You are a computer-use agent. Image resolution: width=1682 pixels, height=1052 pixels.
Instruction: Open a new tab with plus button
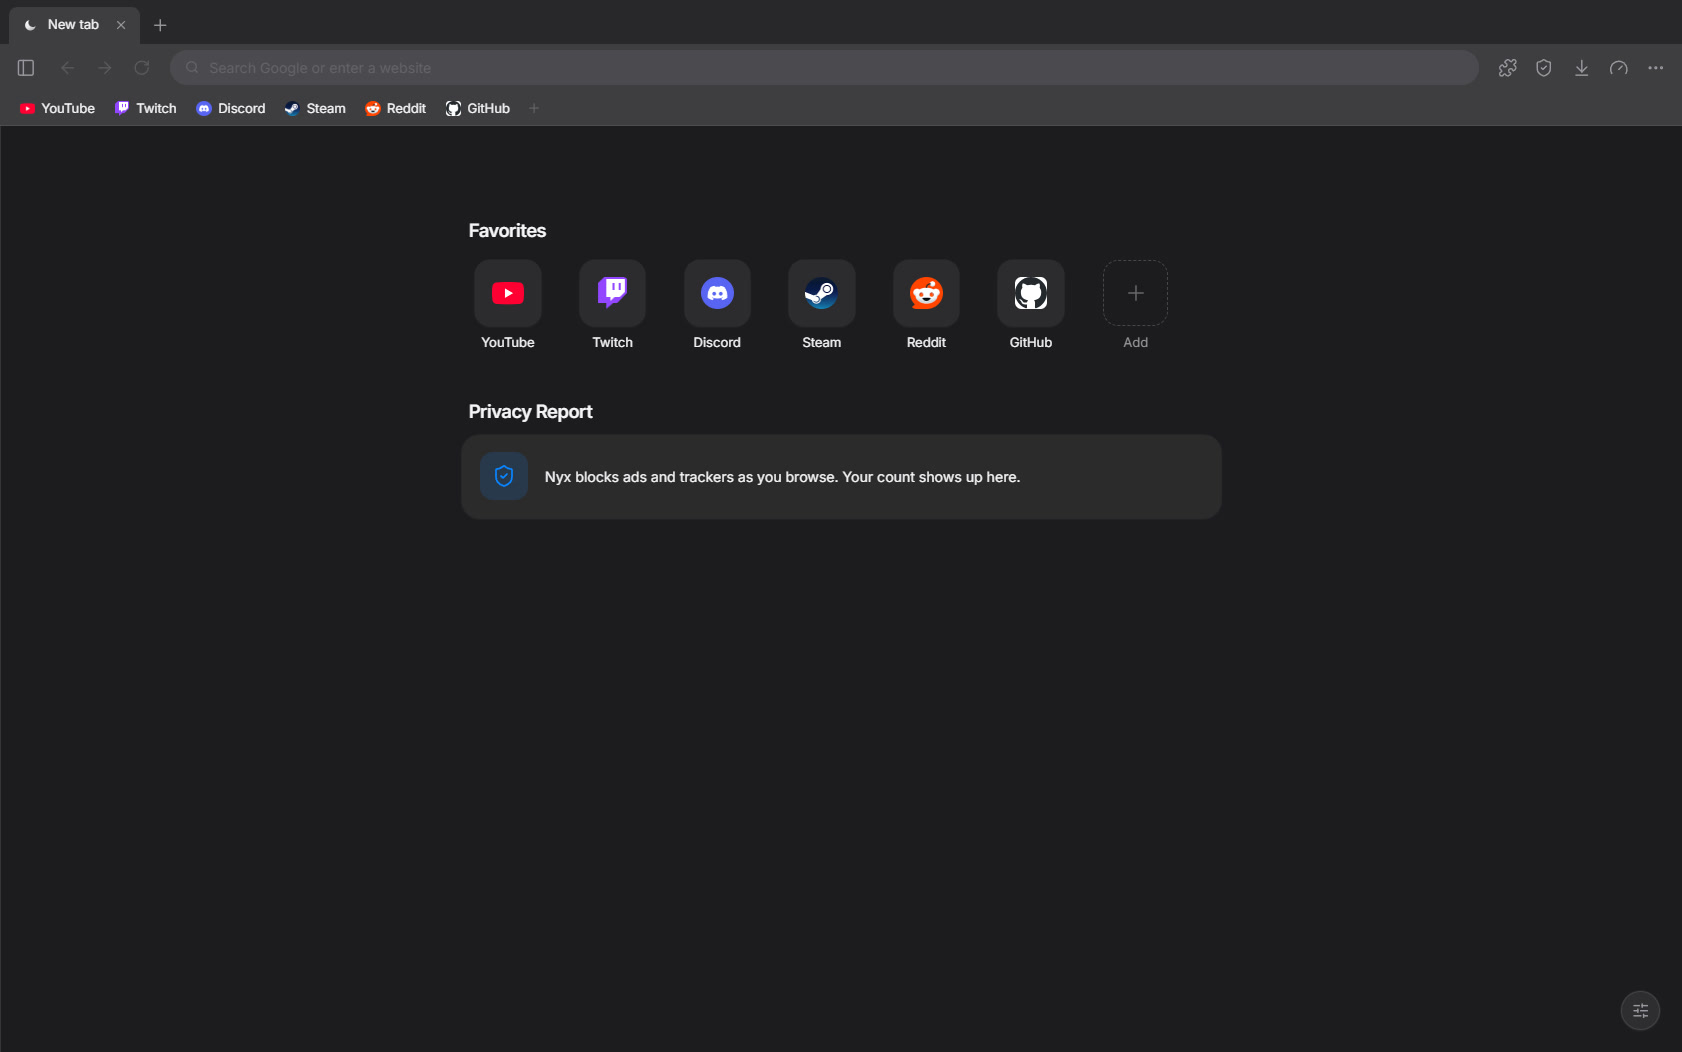coord(160,25)
